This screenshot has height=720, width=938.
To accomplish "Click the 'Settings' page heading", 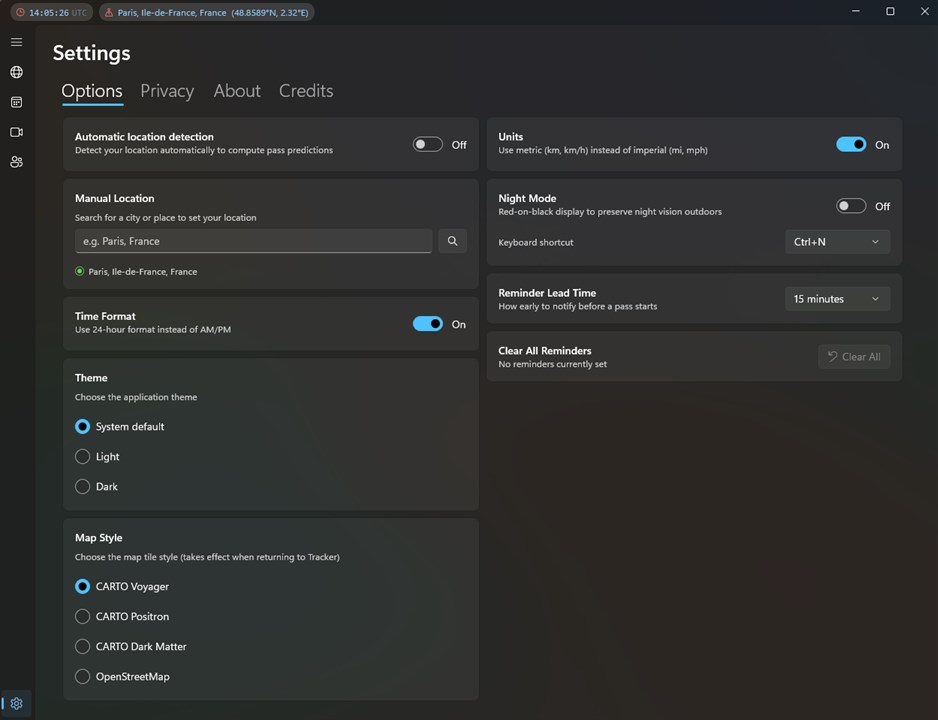I will click(x=92, y=53).
